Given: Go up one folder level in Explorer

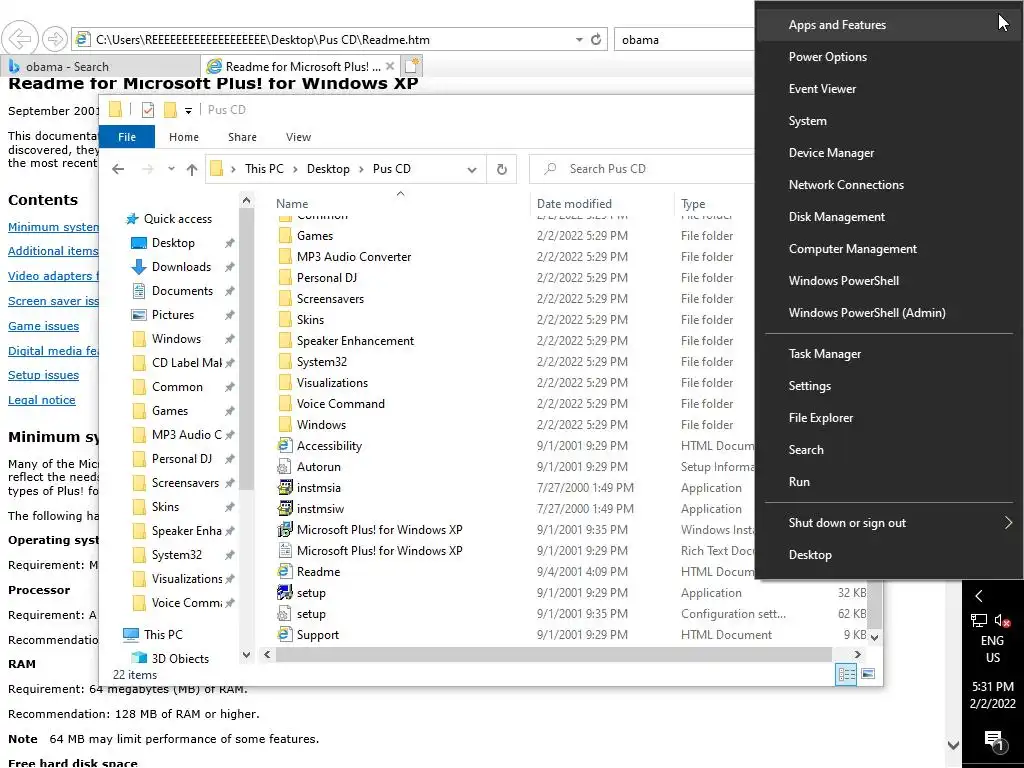Looking at the screenshot, I should 192,169.
